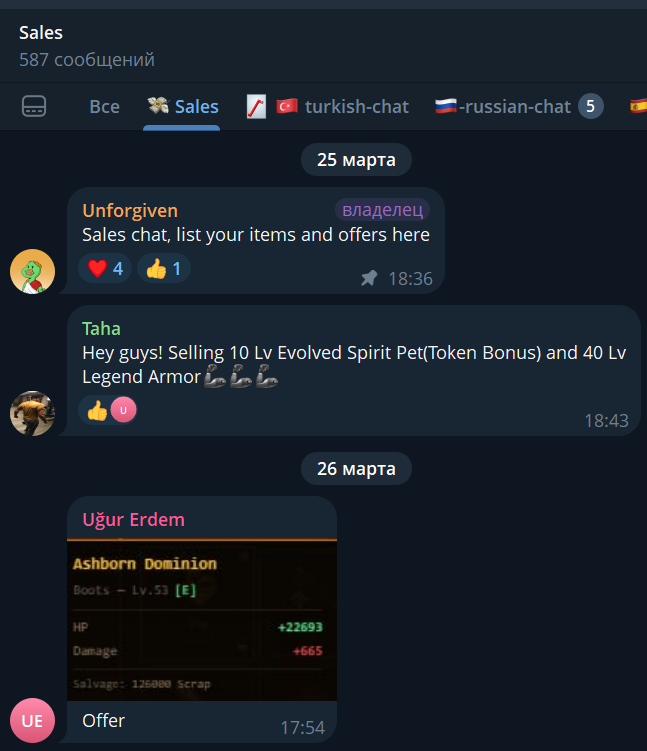
Task: Open the topic list panel icon
Action: click(34, 106)
